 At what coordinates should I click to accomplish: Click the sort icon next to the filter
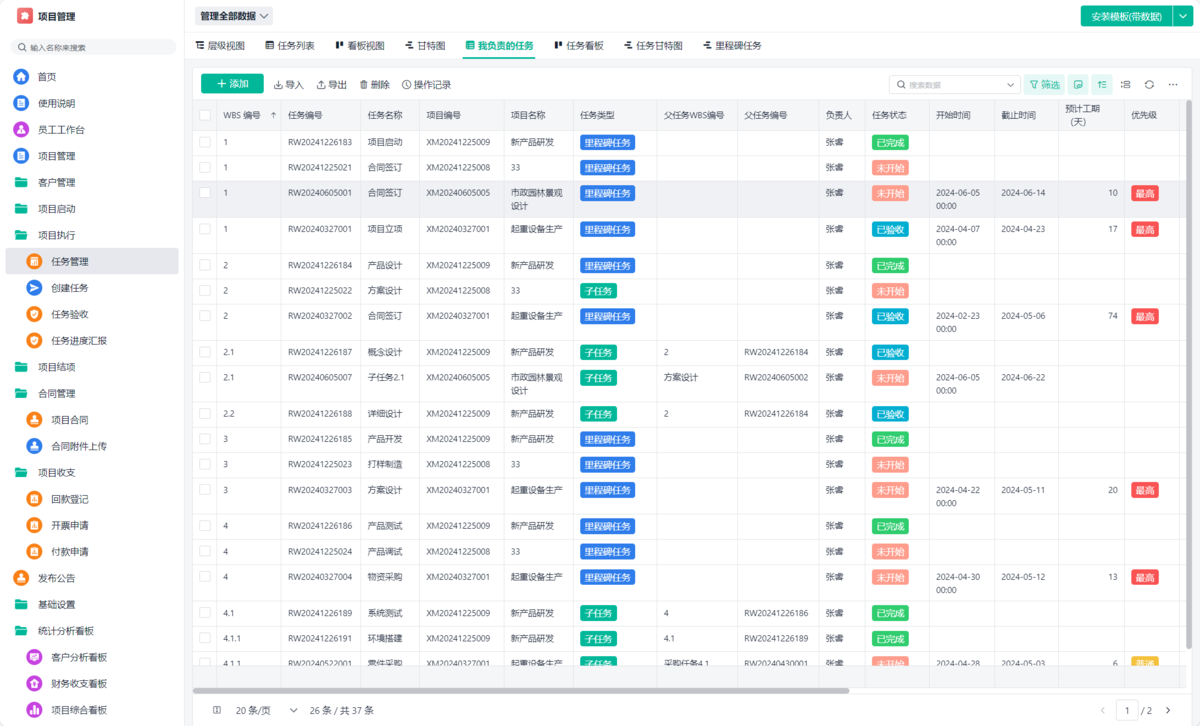coord(1102,85)
